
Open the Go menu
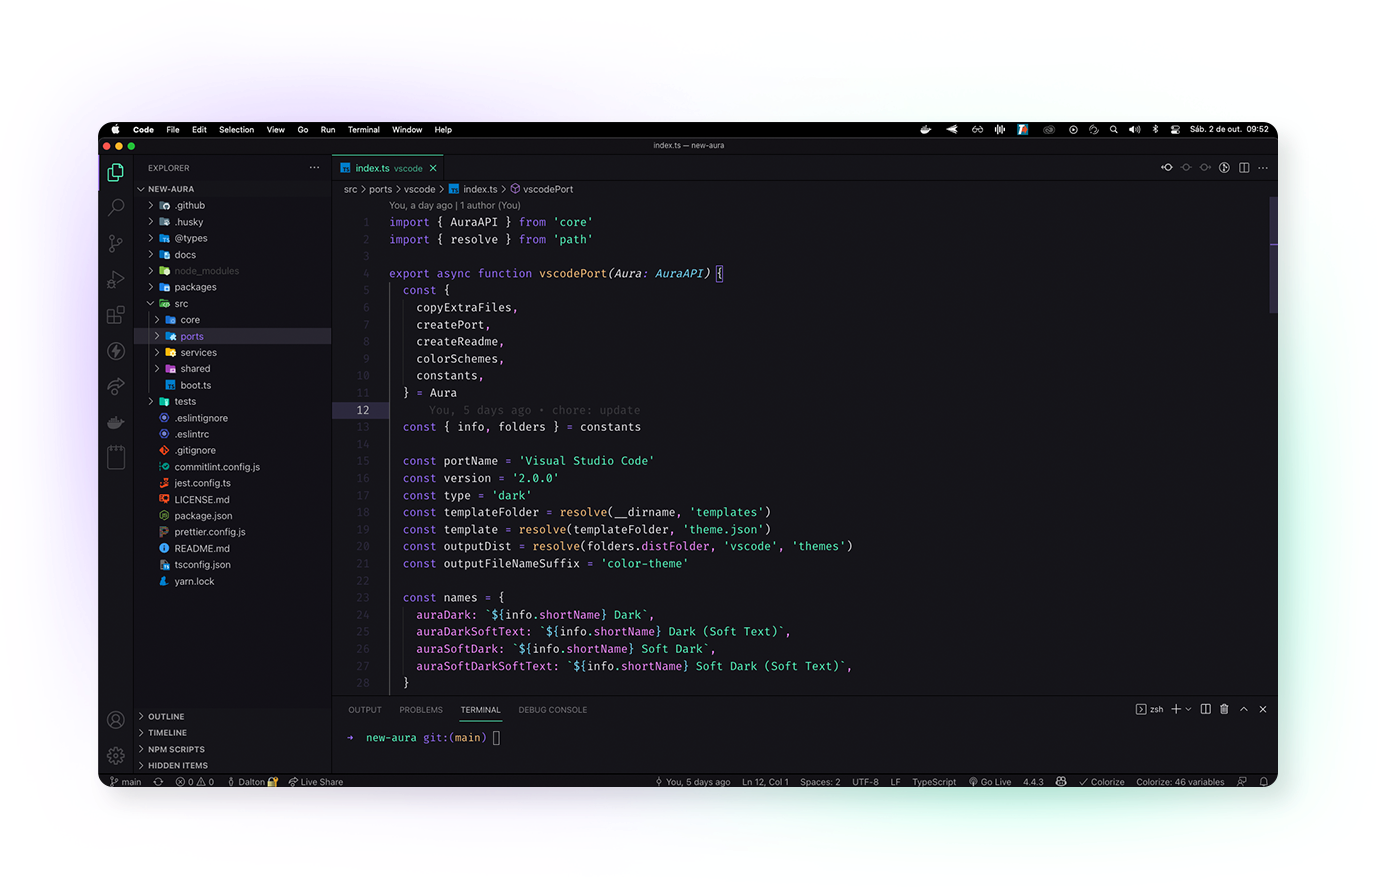[303, 130]
